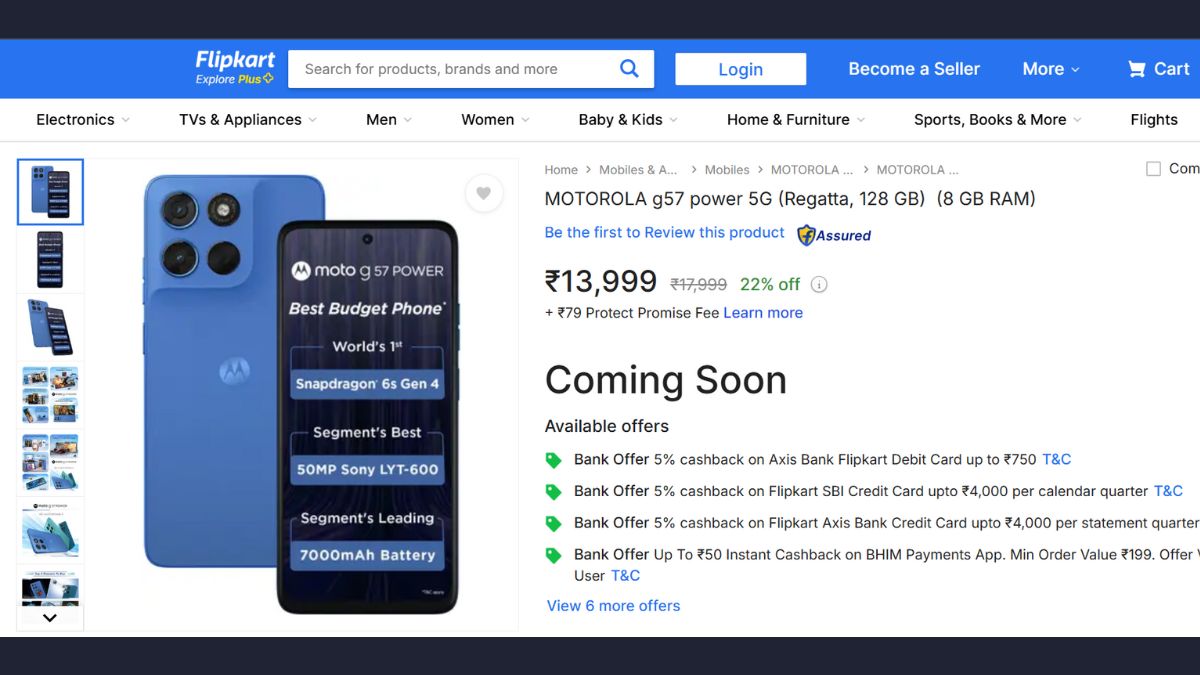Open the TVs & Appliances dropdown
Image resolution: width=1200 pixels, height=675 pixels.
[247, 120]
